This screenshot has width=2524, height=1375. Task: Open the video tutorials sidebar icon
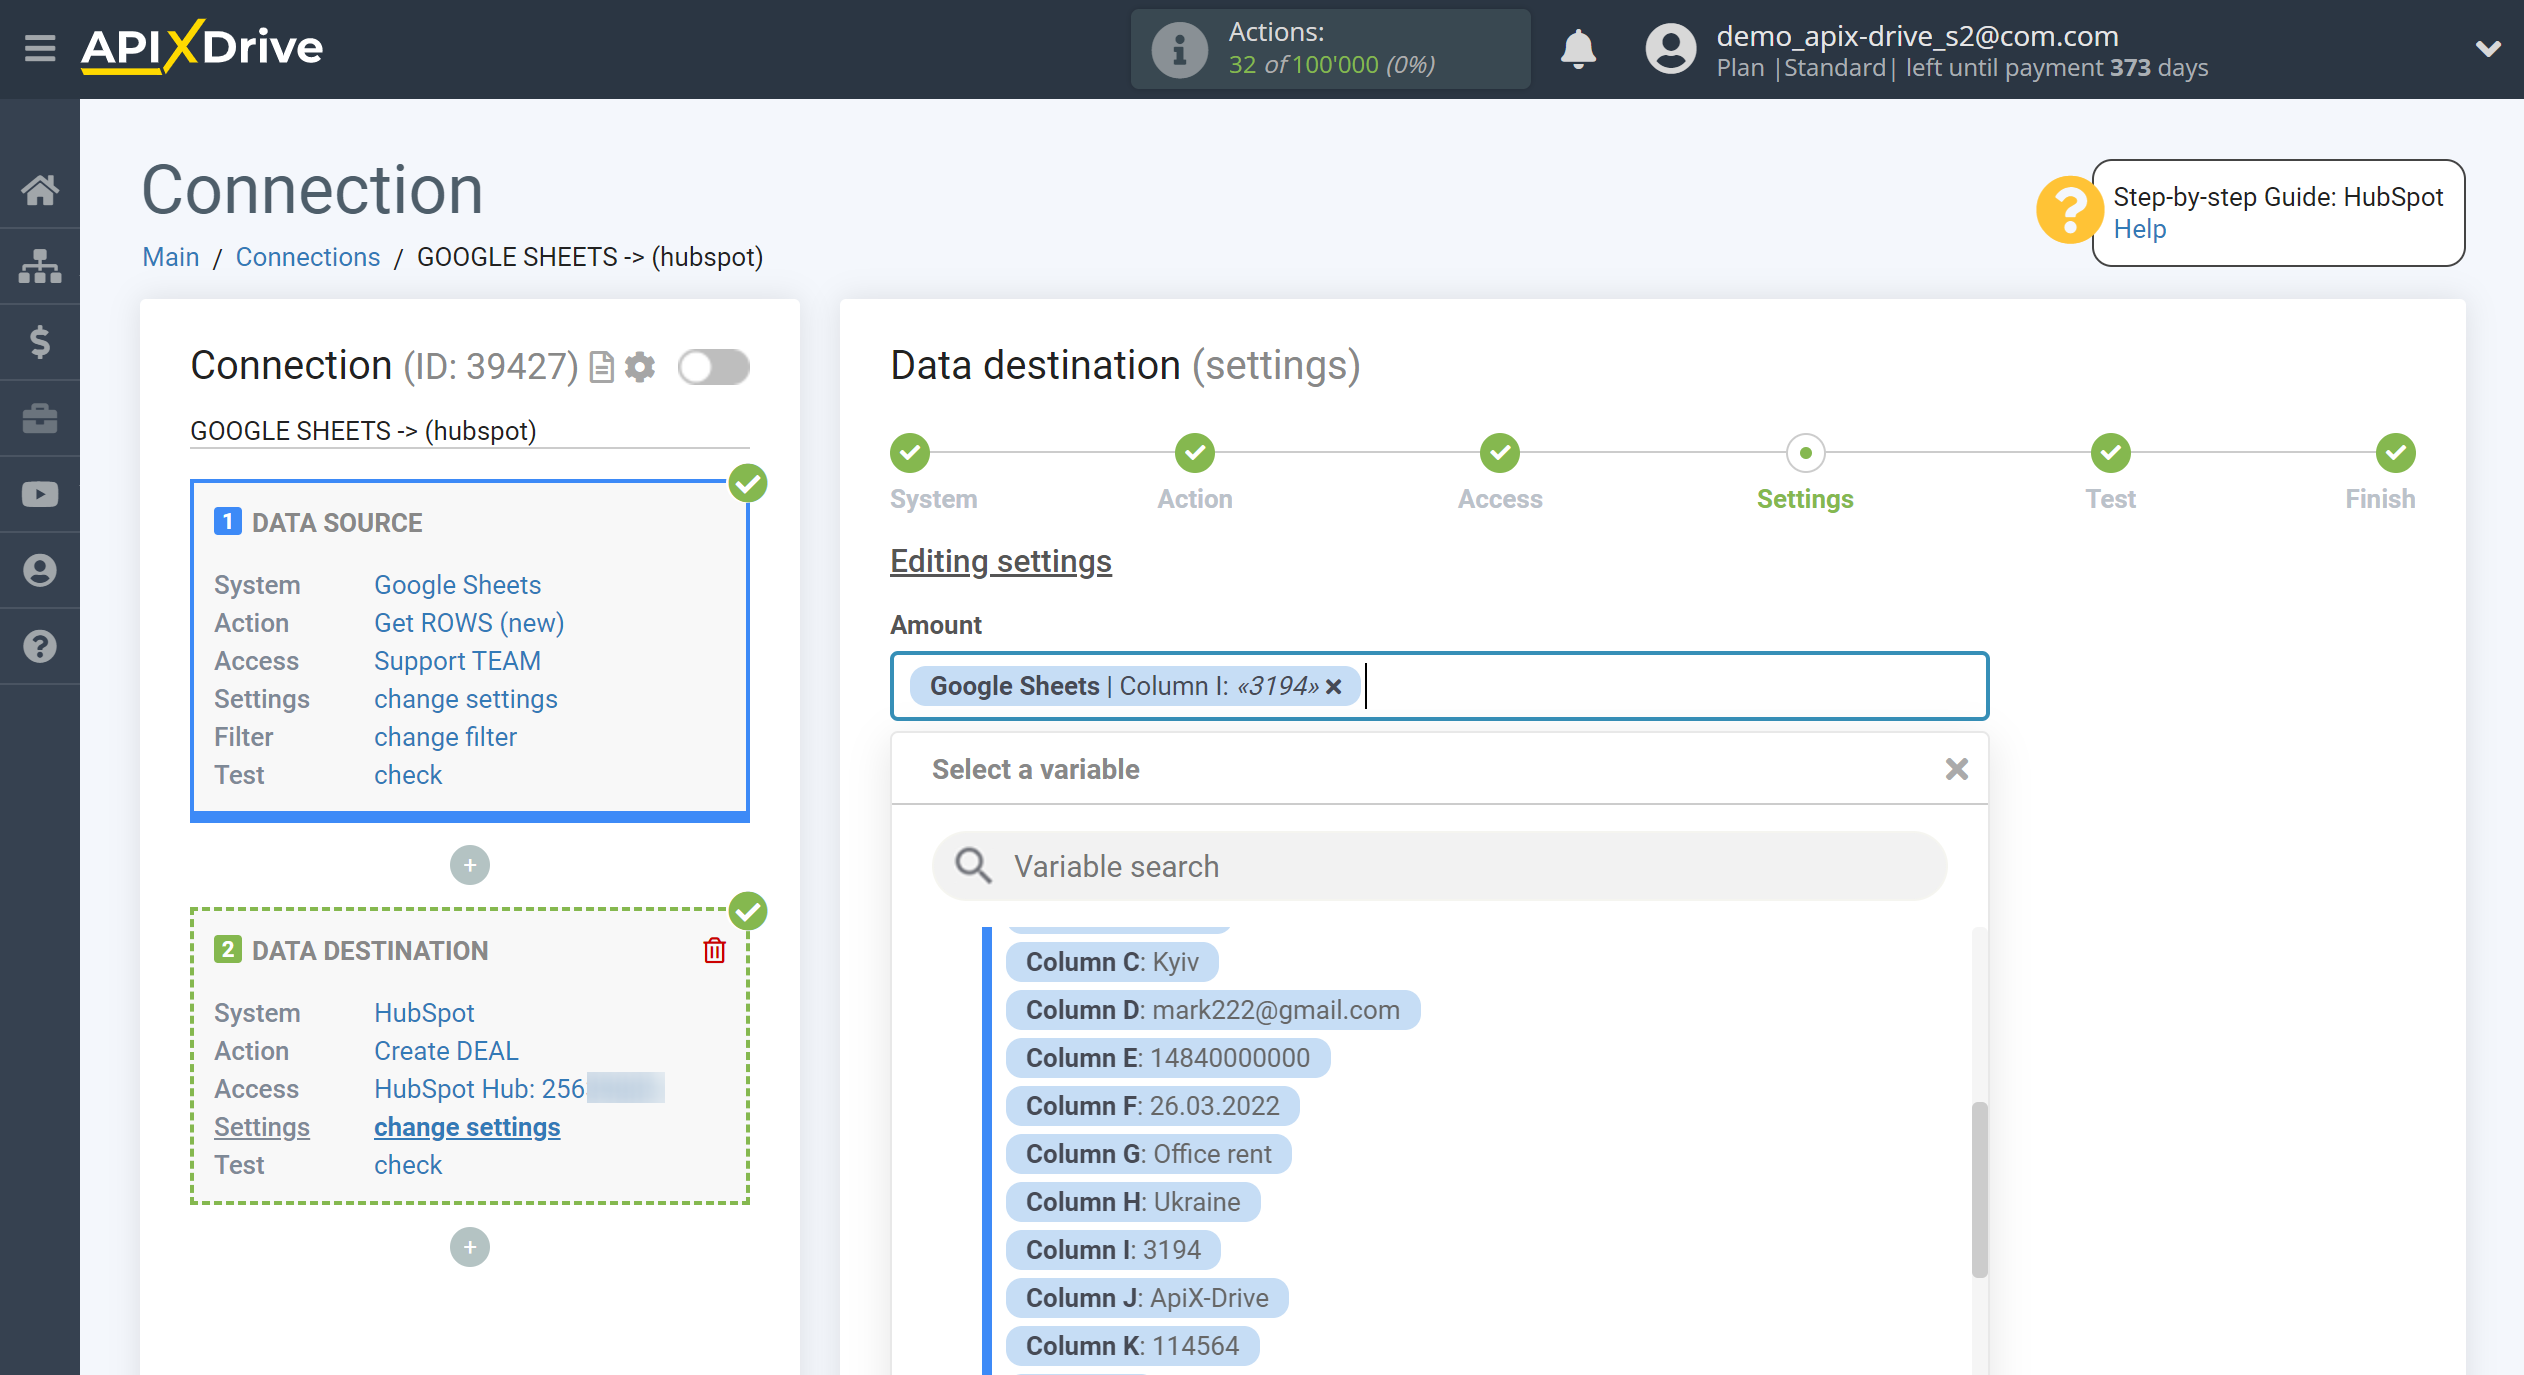pyautogui.click(x=40, y=494)
